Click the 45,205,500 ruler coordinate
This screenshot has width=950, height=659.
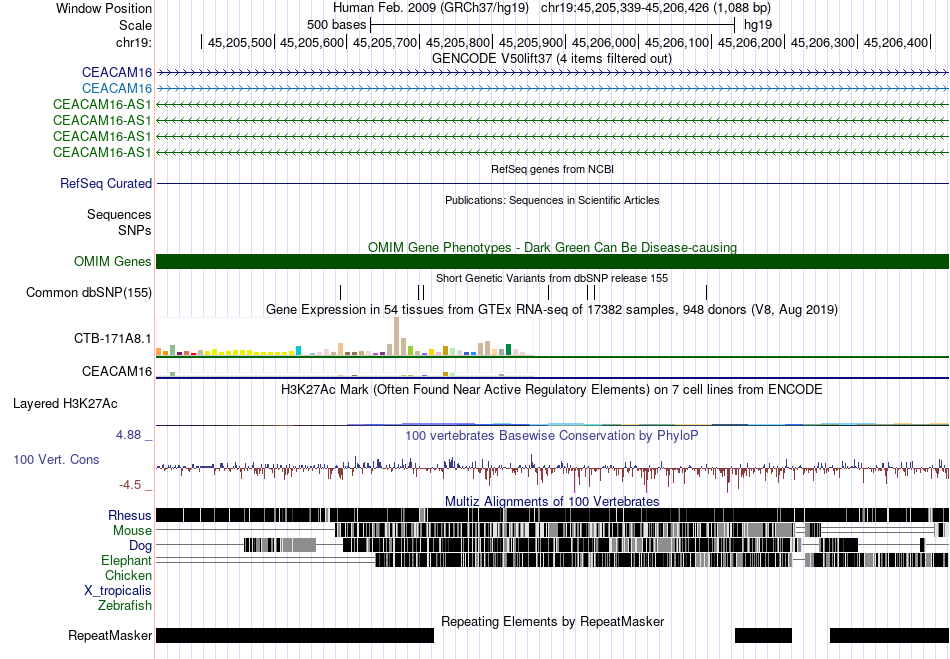pos(240,42)
